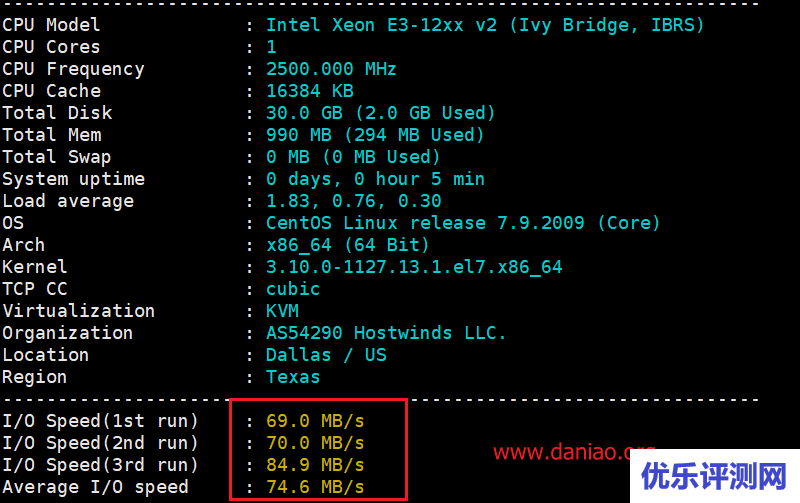The image size is (800, 503).
Task: Click the KVM virtualization value
Action: pyautogui.click(x=282, y=311)
